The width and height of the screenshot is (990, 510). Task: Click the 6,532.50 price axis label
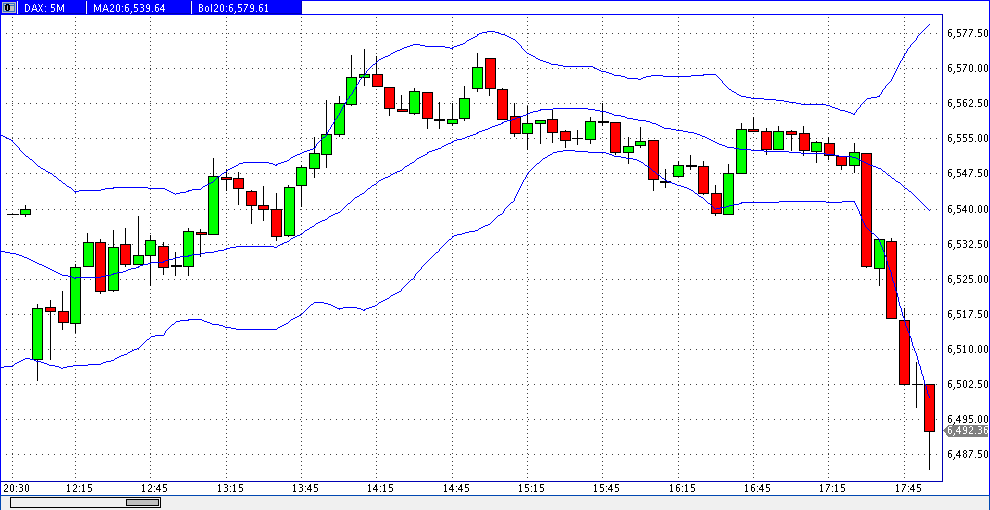[967, 244]
